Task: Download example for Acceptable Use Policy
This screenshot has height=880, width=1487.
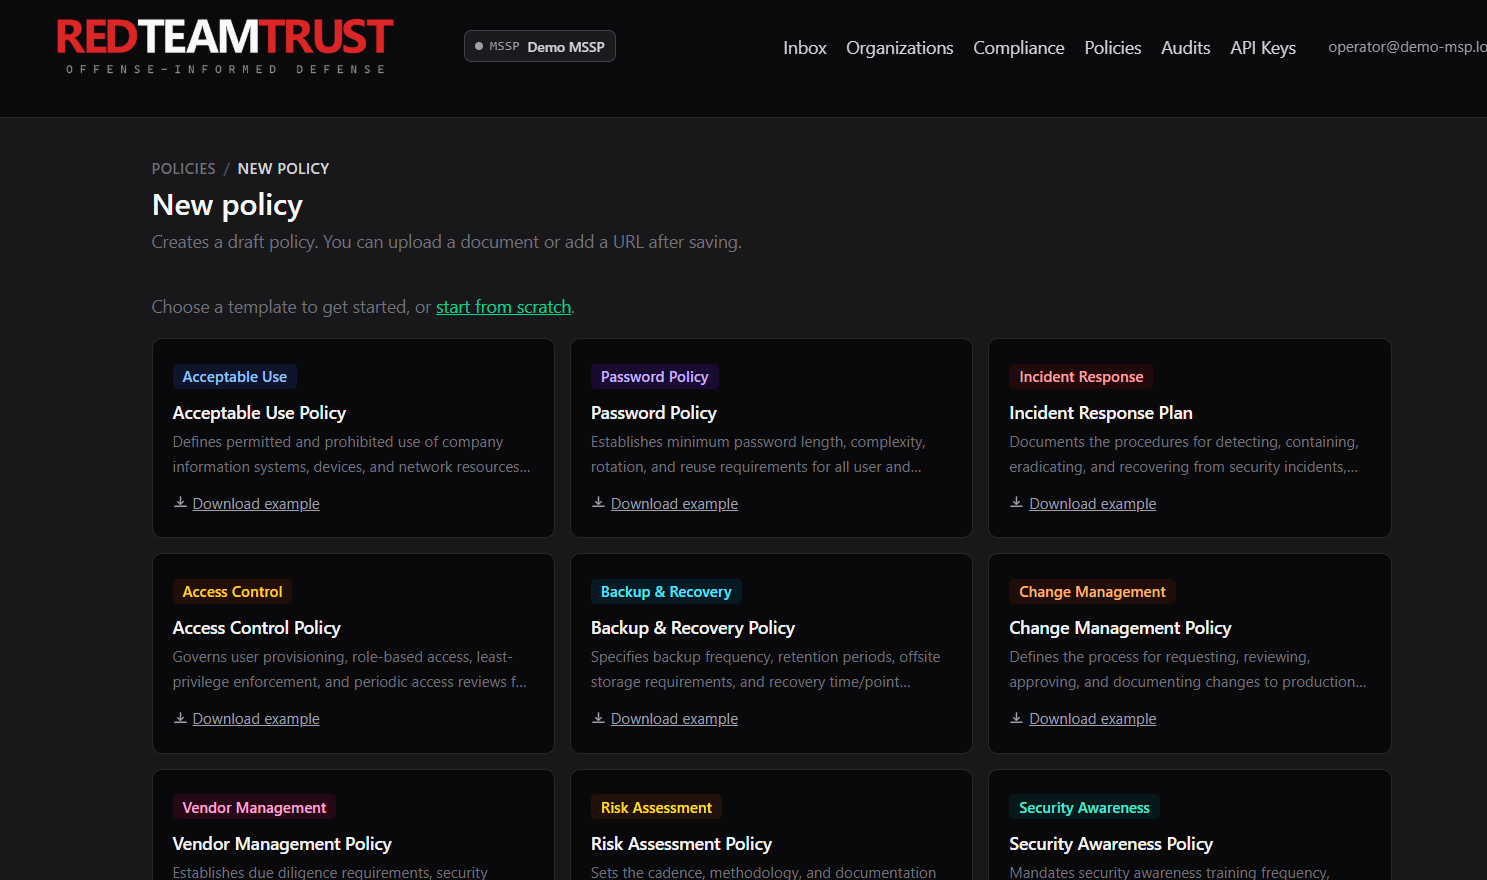Action: click(x=256, y=504)
